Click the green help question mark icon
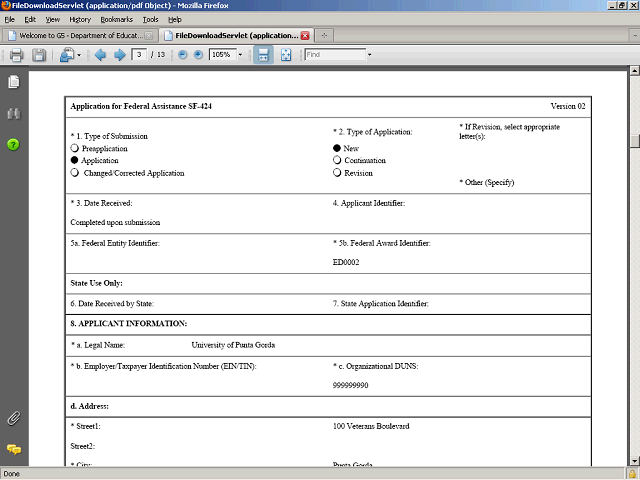Screen dimensions: 640x480 coord(13,144)
